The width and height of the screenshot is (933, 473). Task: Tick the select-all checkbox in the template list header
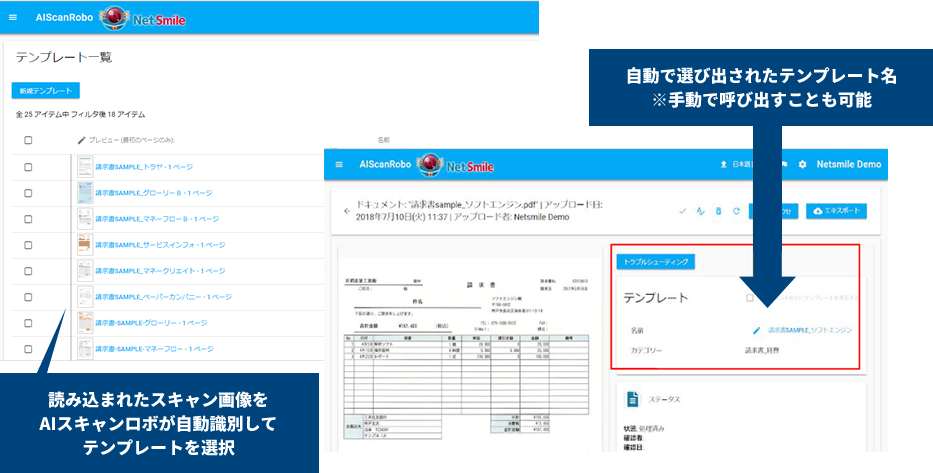pyautogui.click(x=28, y=140)
